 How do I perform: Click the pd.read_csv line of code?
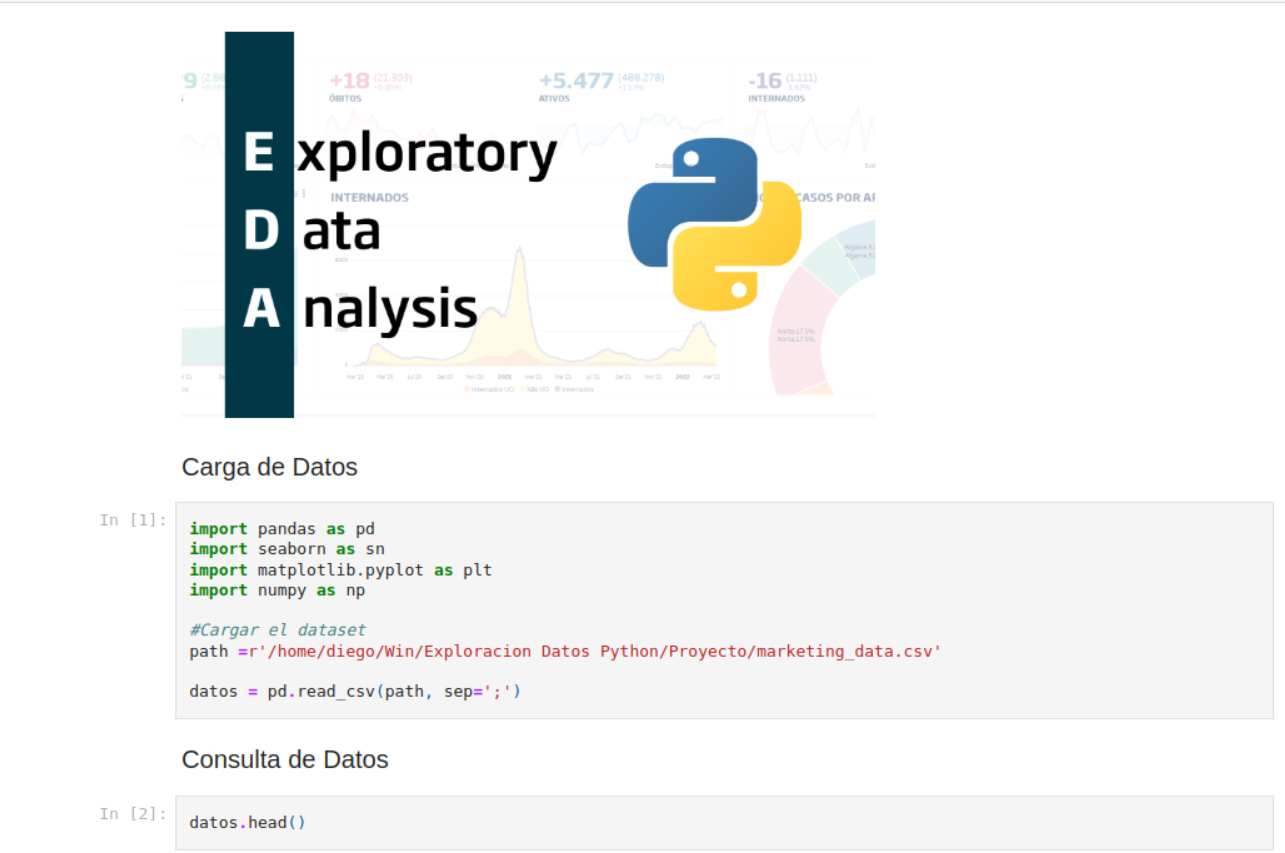click(x=355, y=692)
